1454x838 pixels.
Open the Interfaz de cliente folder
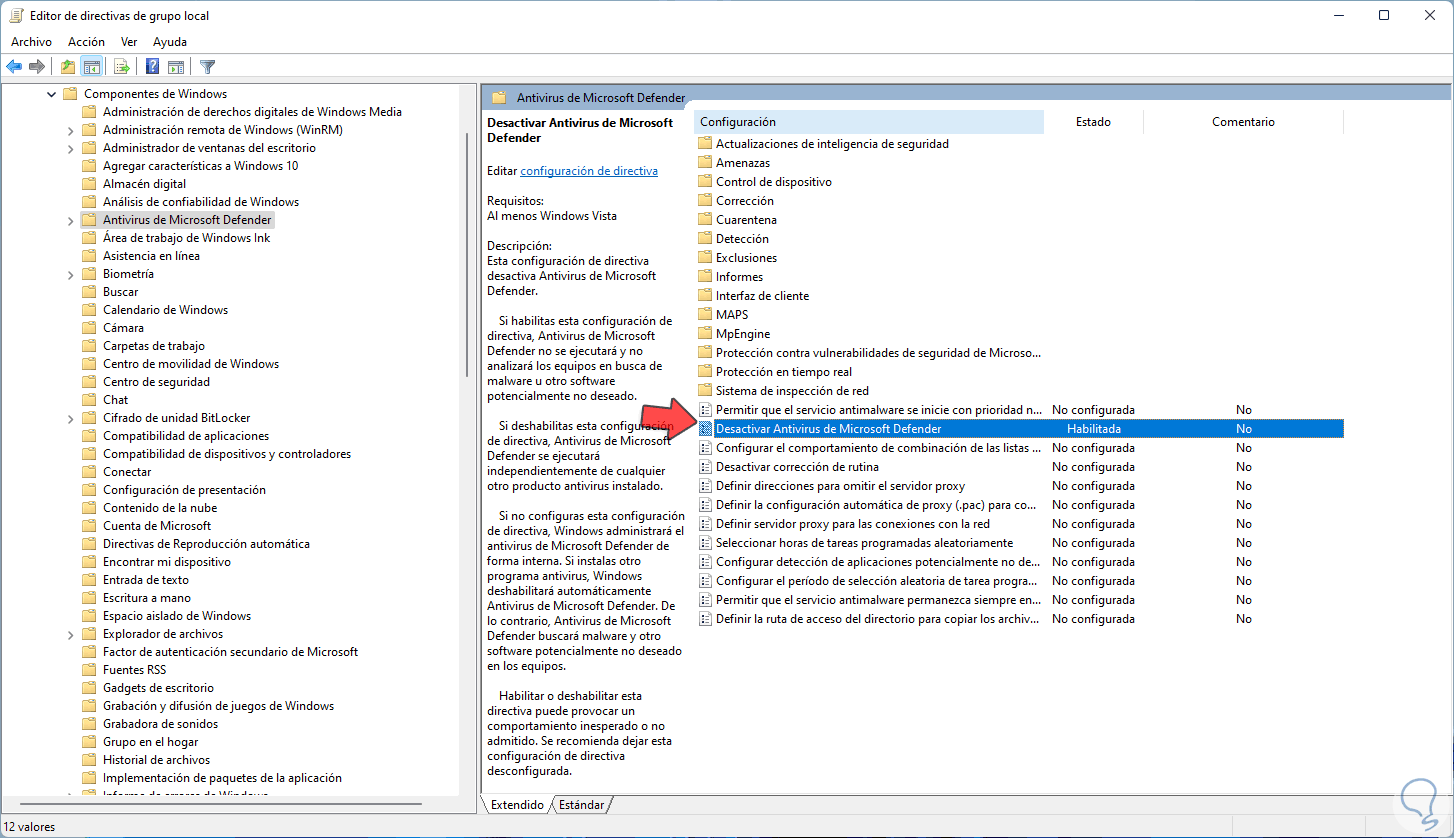pos(762,296)
